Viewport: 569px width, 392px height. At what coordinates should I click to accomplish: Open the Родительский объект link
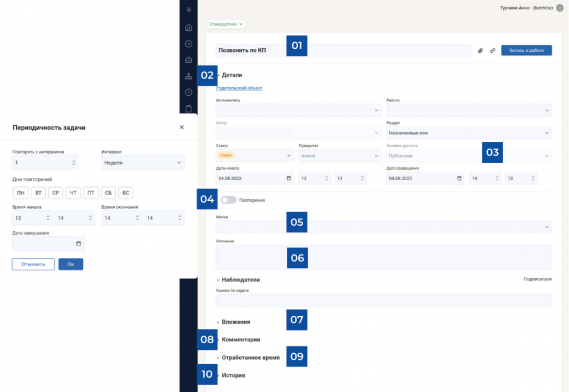pyautogui.click(x=239, y=88)
